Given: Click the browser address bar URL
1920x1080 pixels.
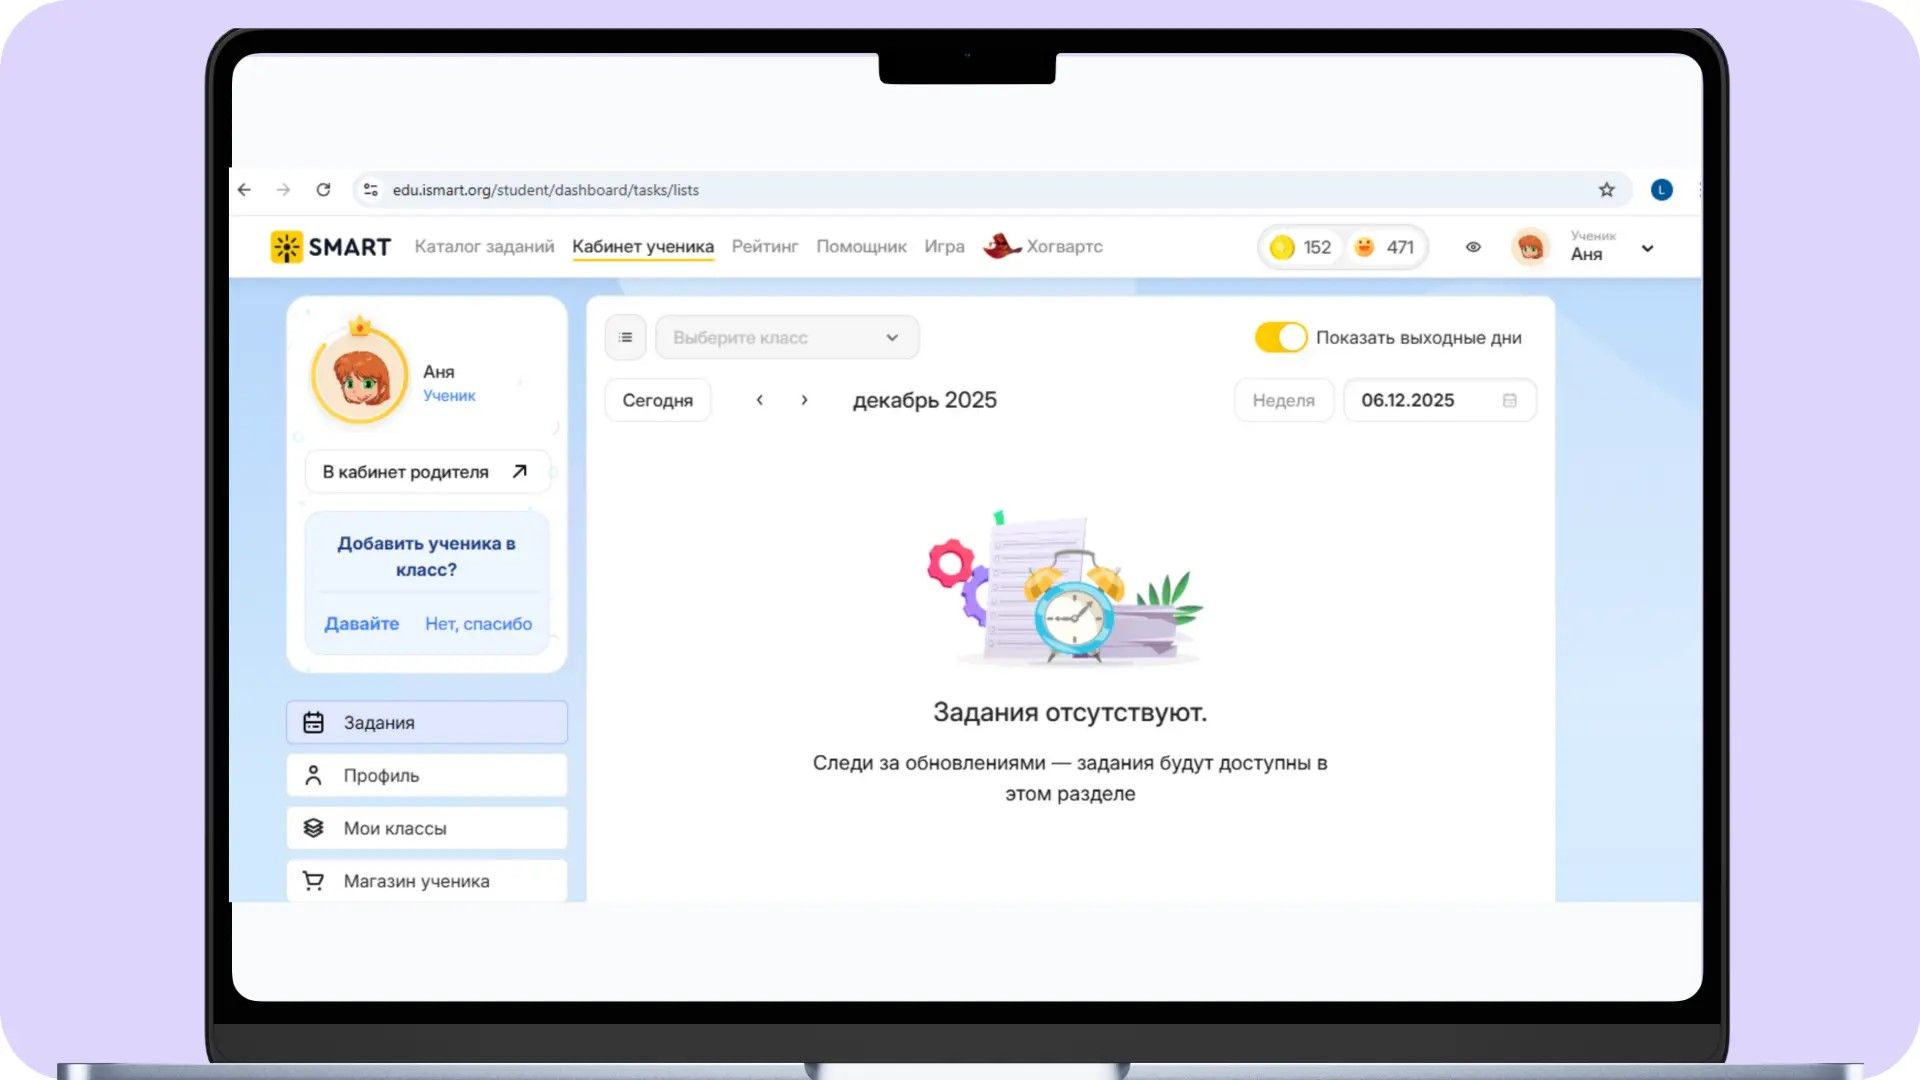Looking at the screenshot, I should point(545,190).
